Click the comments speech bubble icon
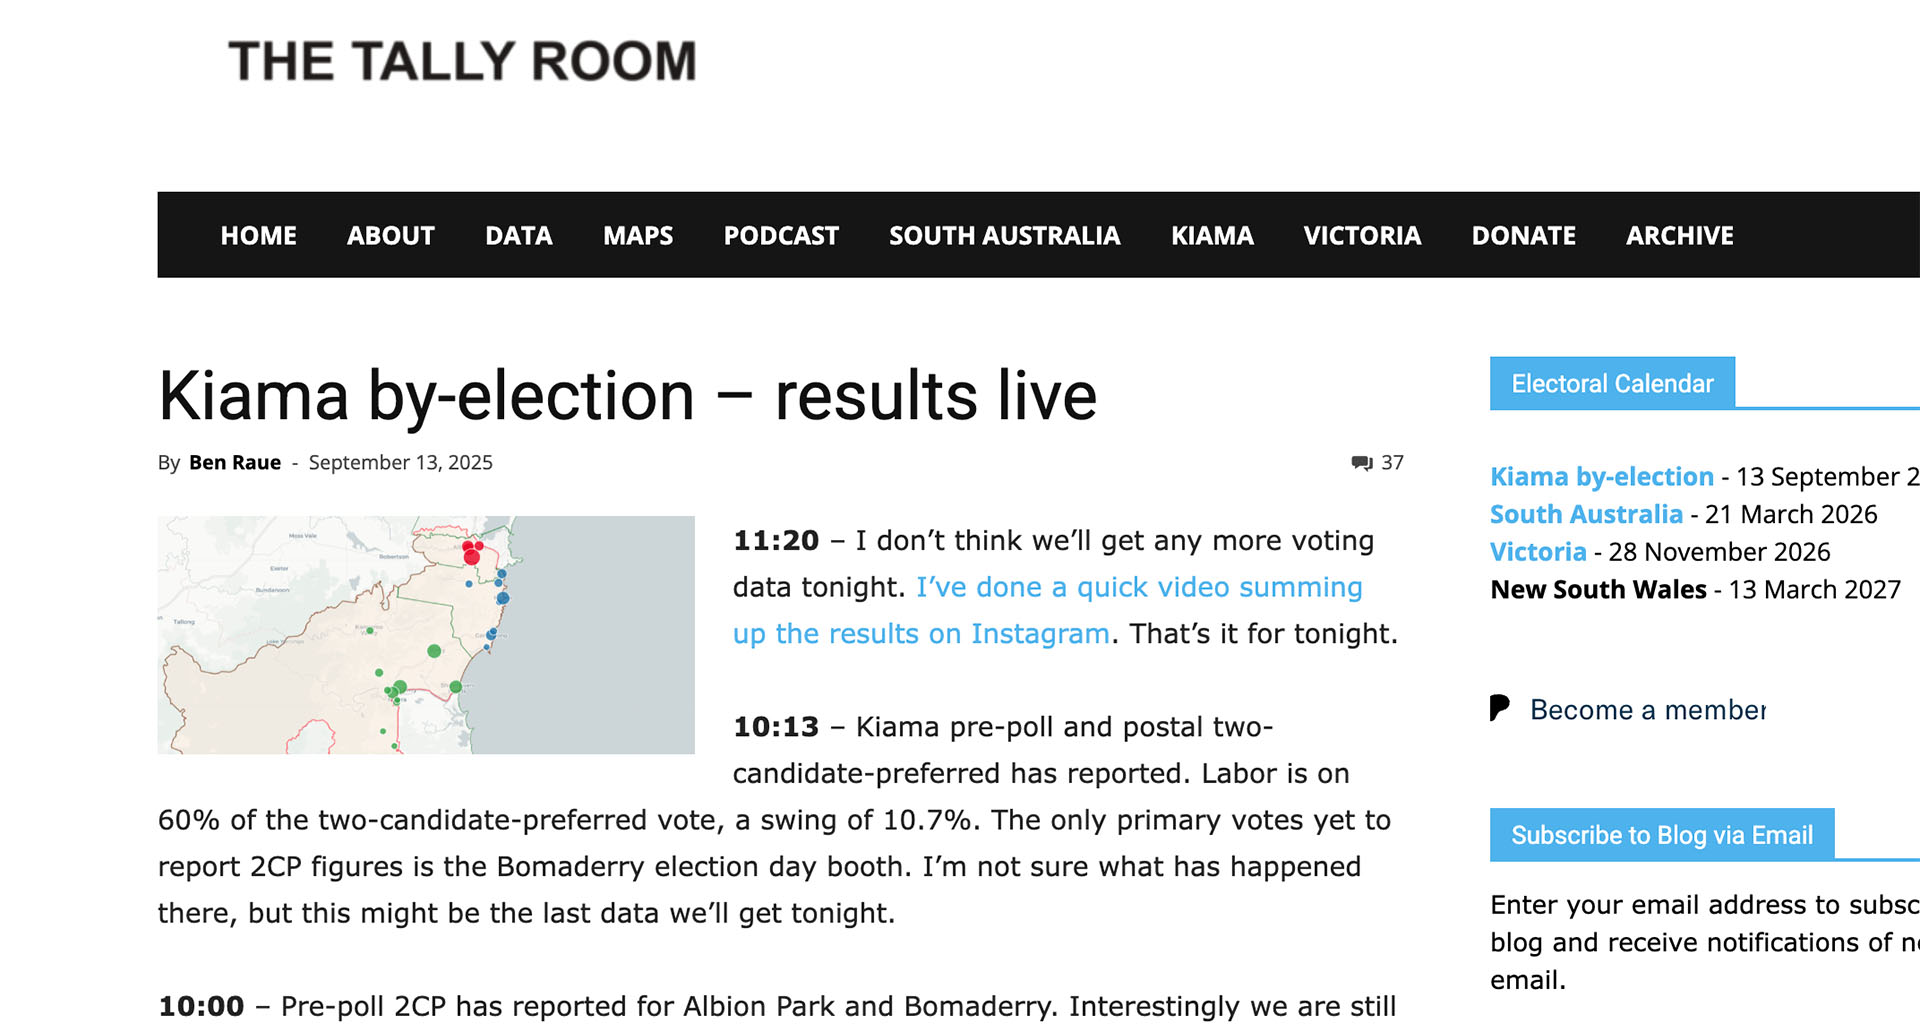 pyautogui.click(x=1361, y=463)
